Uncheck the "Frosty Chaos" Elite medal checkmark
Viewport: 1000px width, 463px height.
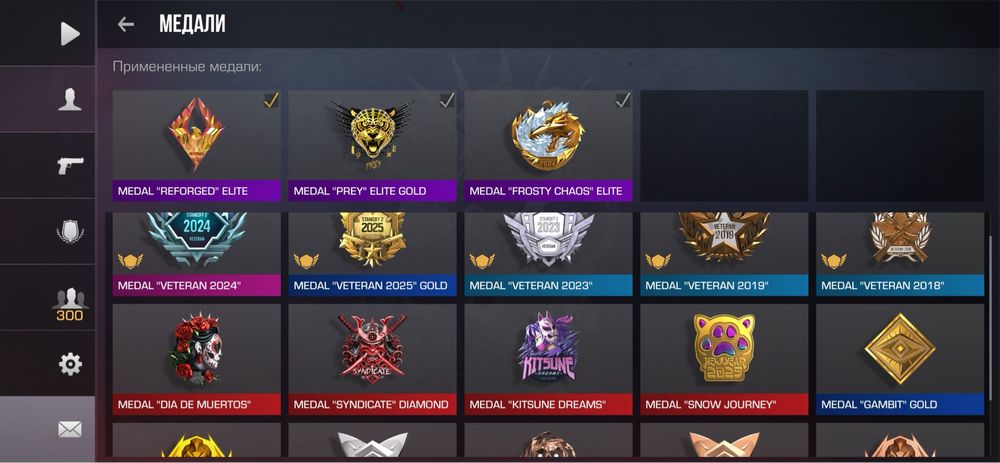coord(623,100)
